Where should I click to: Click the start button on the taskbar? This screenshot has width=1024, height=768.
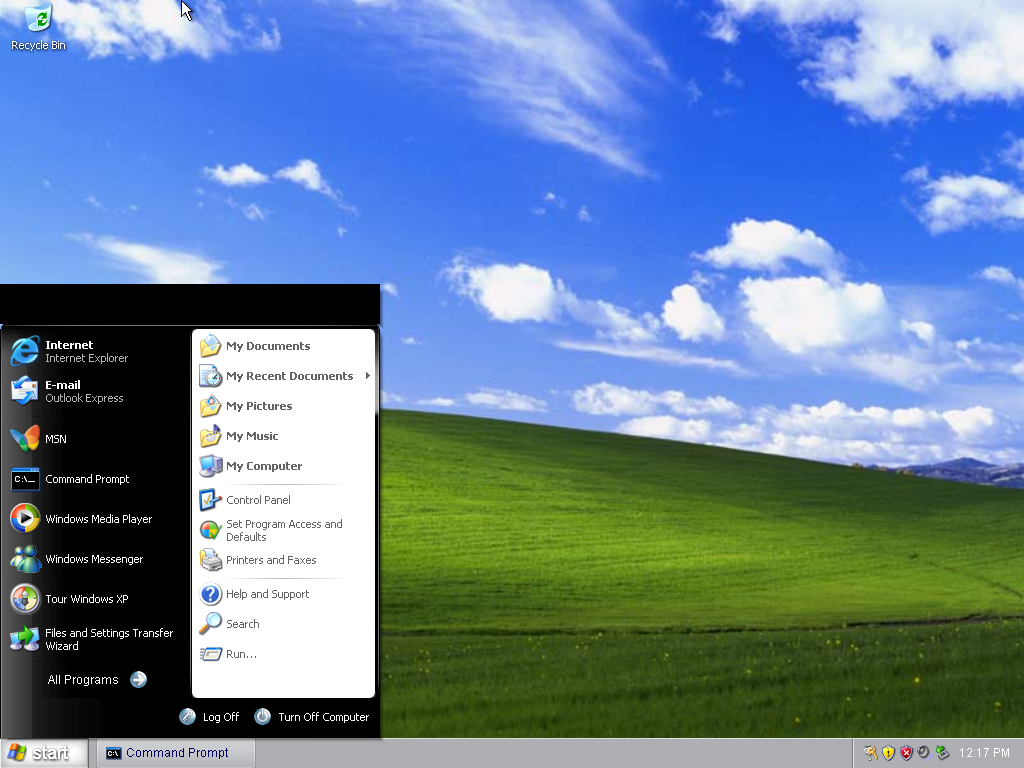pos(44,753)
